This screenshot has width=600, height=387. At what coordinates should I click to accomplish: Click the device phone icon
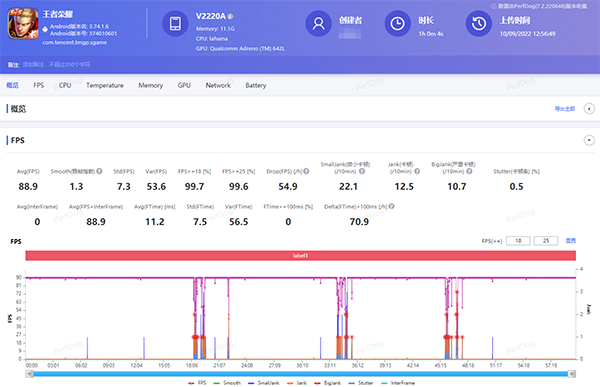click(175, 23)
